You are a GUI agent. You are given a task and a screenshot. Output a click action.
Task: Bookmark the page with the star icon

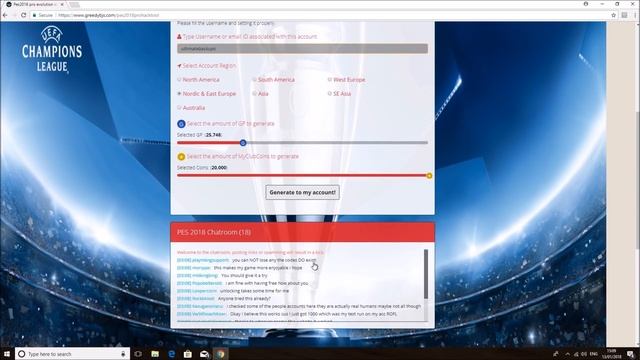(613, 15)
